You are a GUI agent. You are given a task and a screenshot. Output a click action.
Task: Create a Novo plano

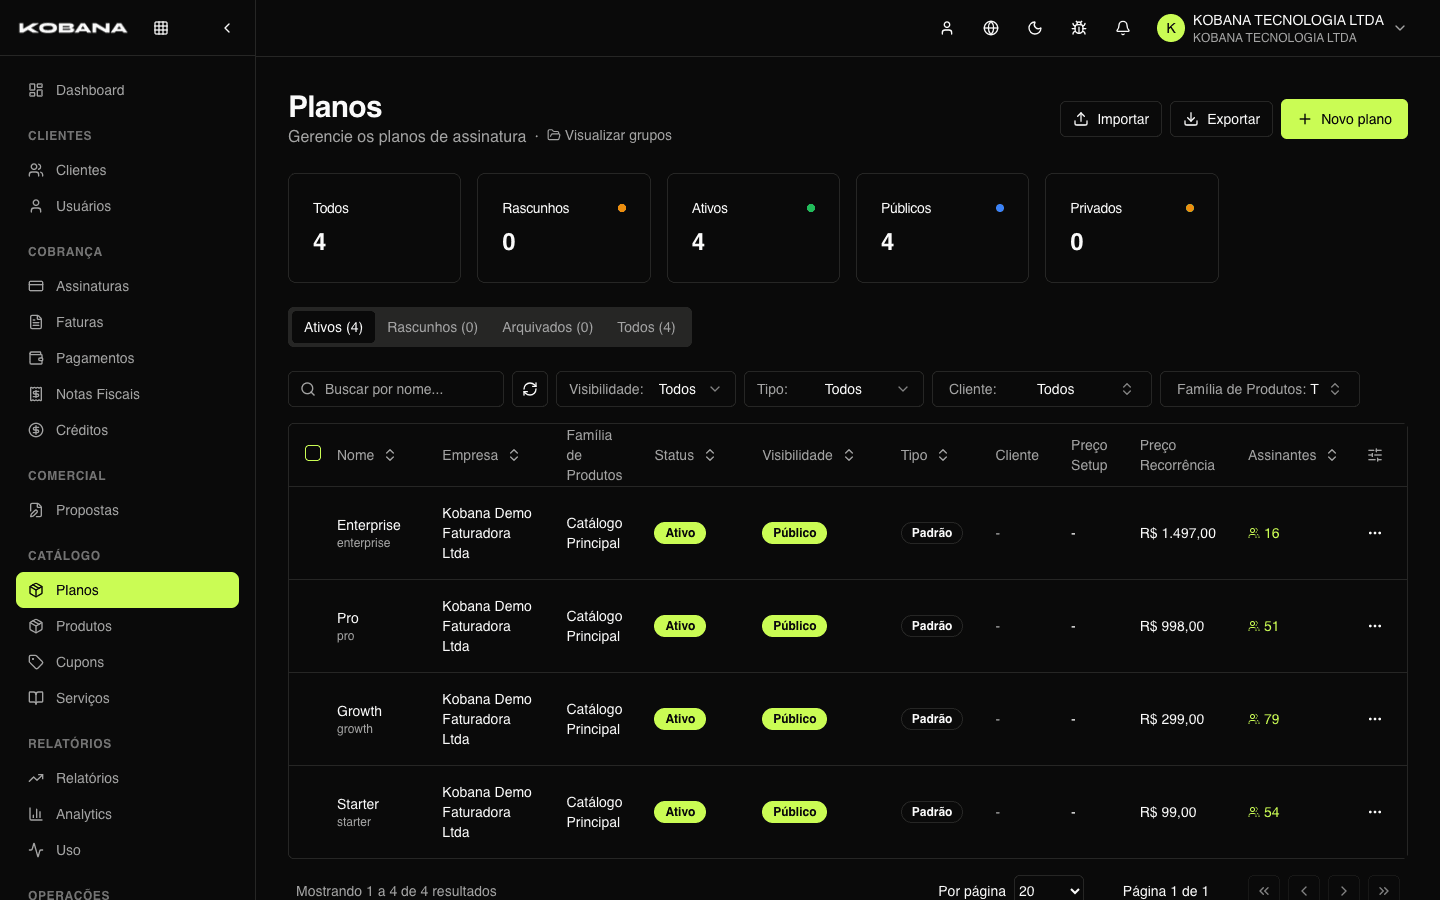click(x=1344, y=119)
